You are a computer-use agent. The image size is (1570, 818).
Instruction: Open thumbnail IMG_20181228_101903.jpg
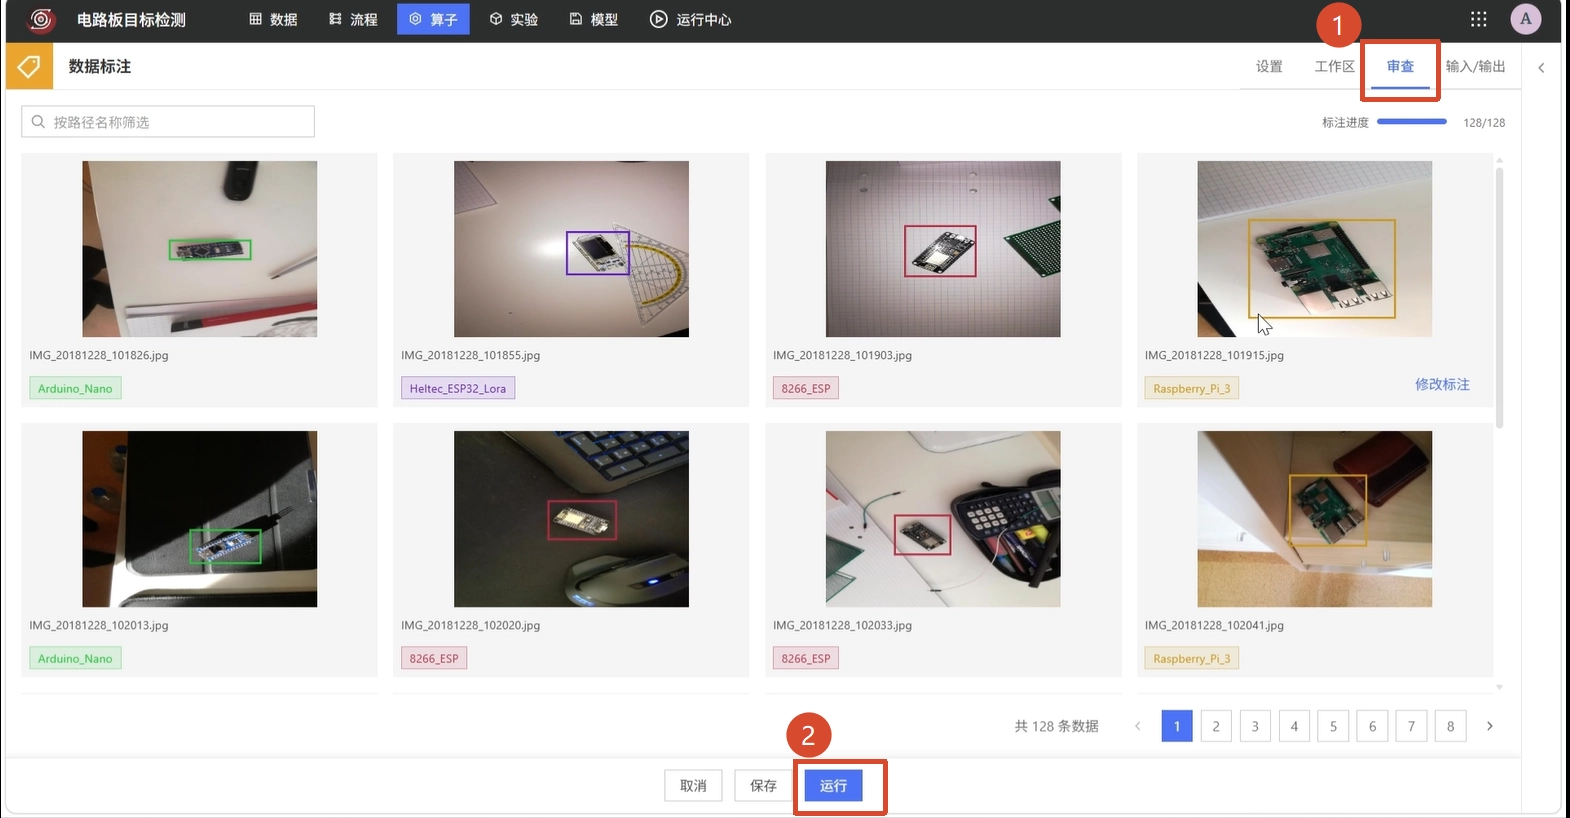click(943, 249)
